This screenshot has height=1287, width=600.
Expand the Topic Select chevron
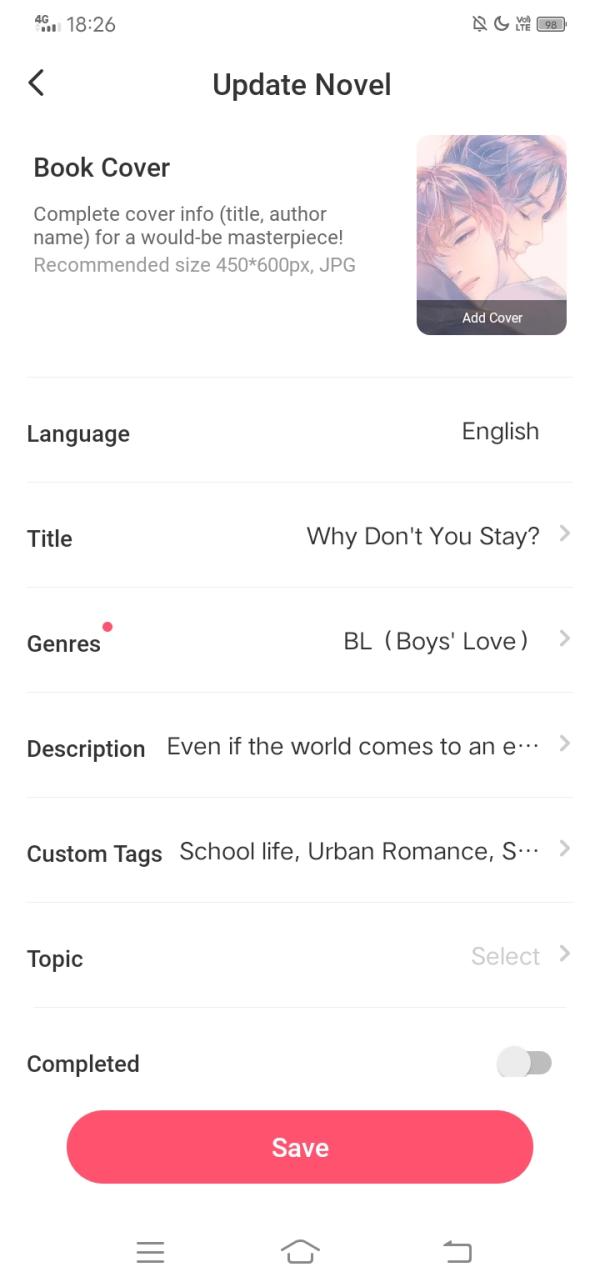[565, 954]
